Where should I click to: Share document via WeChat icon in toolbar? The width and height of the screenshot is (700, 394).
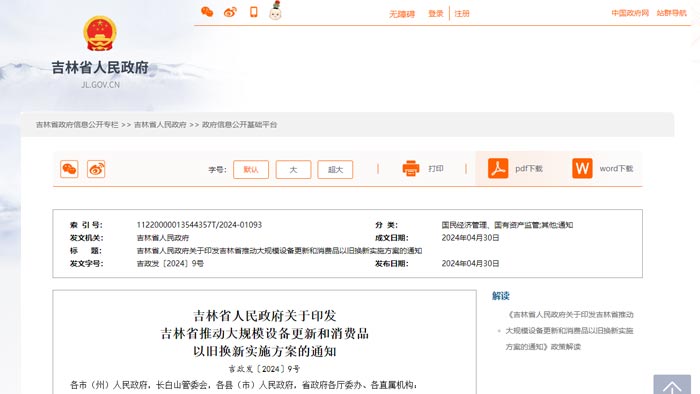69,169
